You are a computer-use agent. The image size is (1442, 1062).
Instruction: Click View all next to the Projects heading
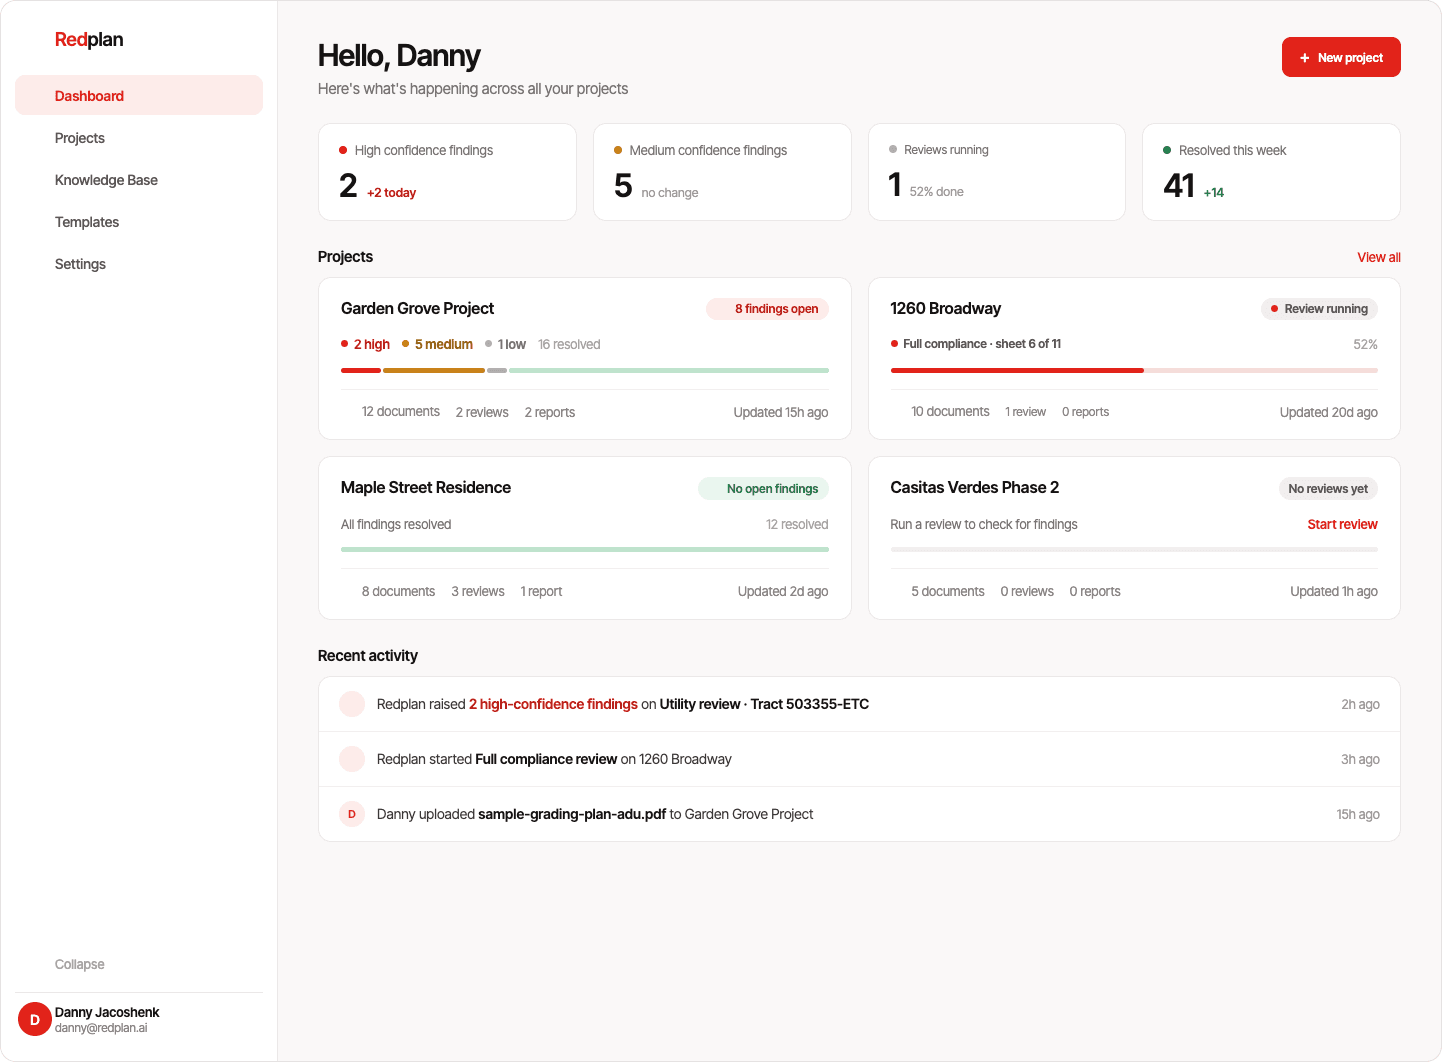pos(1379,257)
